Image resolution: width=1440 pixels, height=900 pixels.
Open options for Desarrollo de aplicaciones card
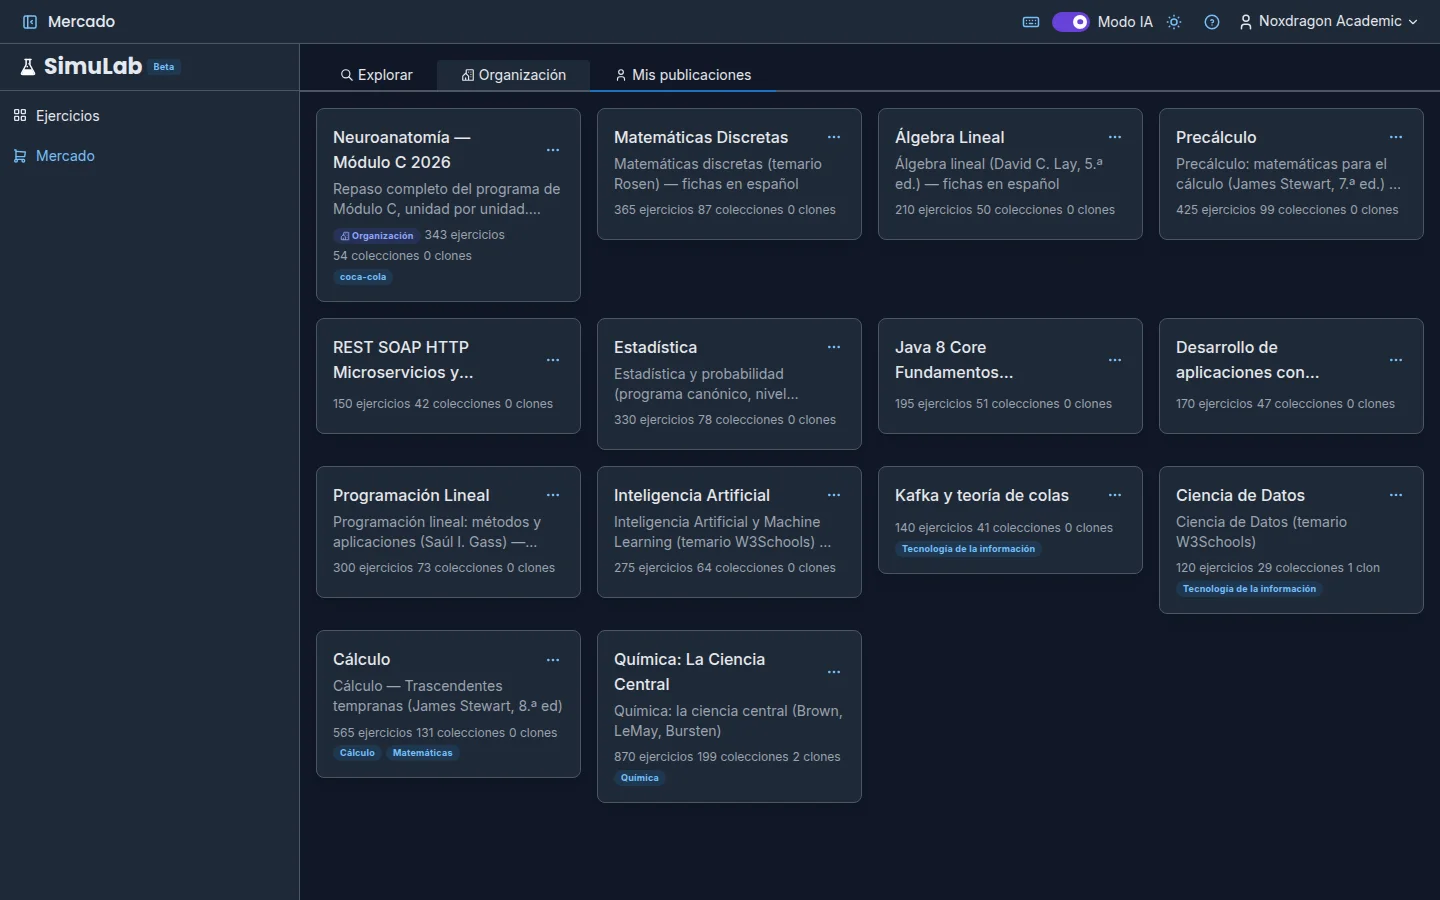pyautogui.click(x=1396, y=360)
